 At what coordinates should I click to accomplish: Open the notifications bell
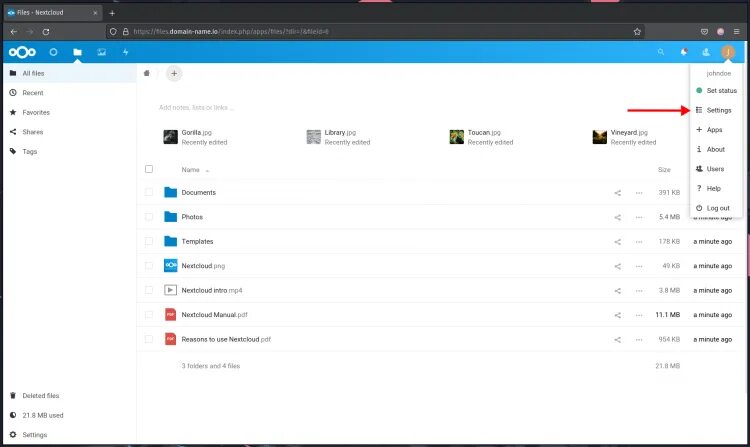pyautogui.click(x=684, y=52)
